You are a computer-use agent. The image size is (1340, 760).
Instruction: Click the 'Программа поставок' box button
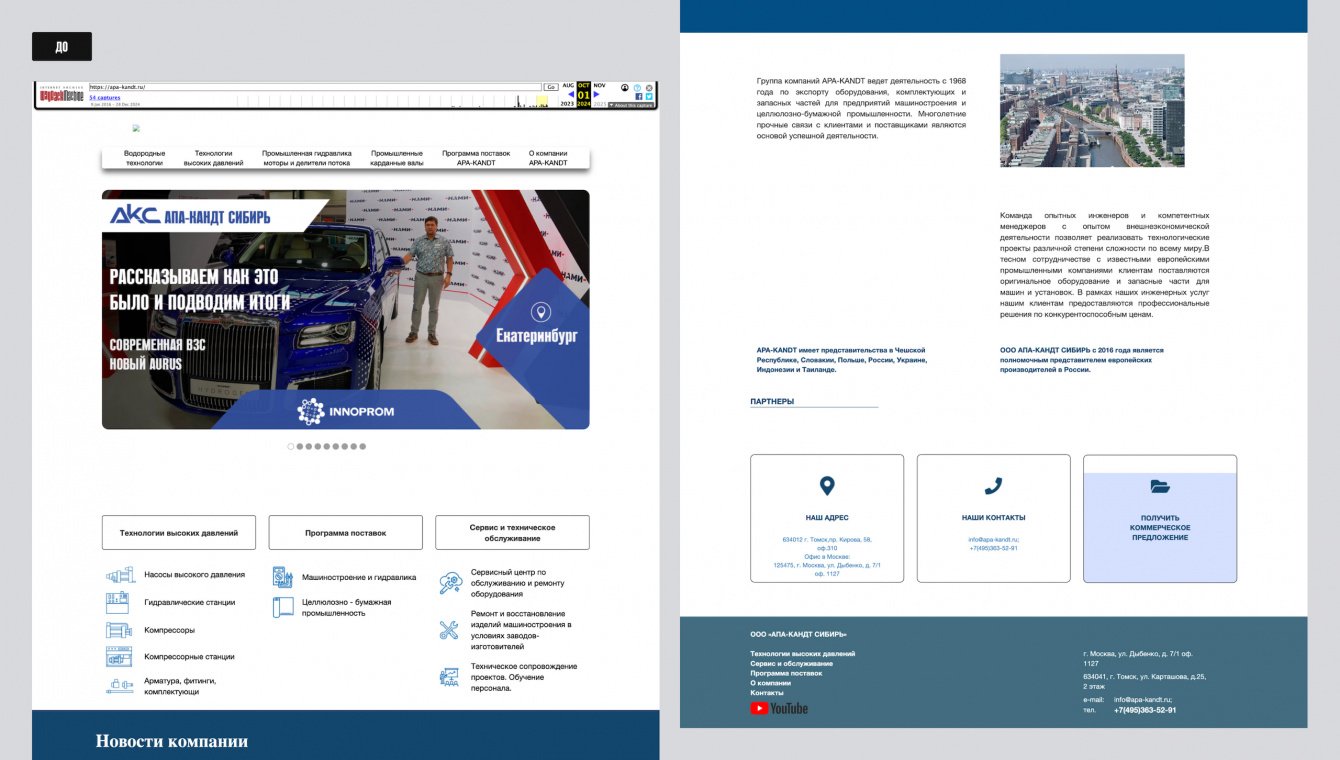[345, 533]
